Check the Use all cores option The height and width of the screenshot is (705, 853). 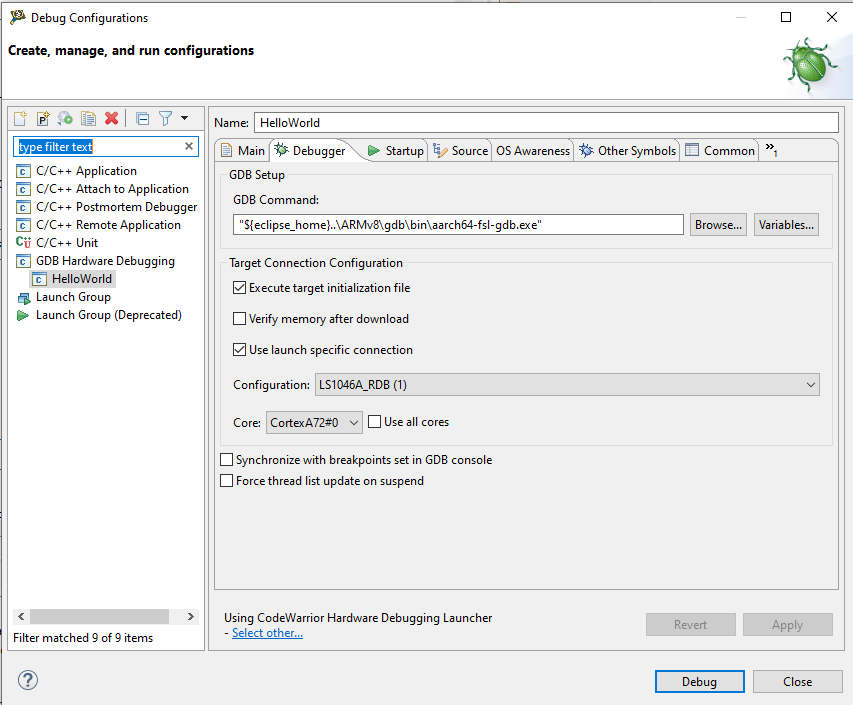point(375,422)
